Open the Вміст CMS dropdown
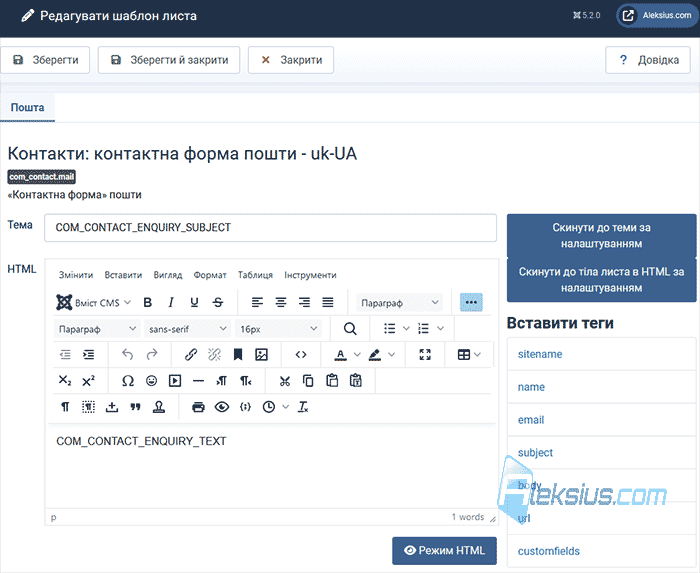Viewport: 700px width, 573px height. 94,303
